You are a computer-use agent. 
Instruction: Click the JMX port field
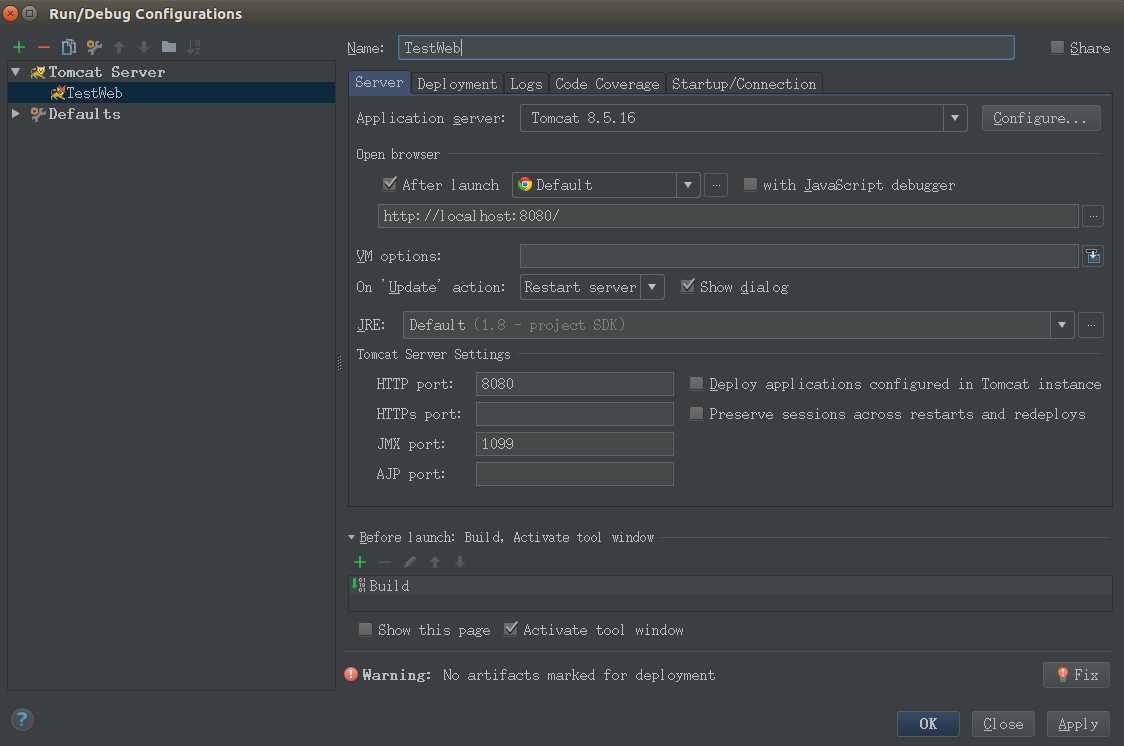tap(574, 444)
